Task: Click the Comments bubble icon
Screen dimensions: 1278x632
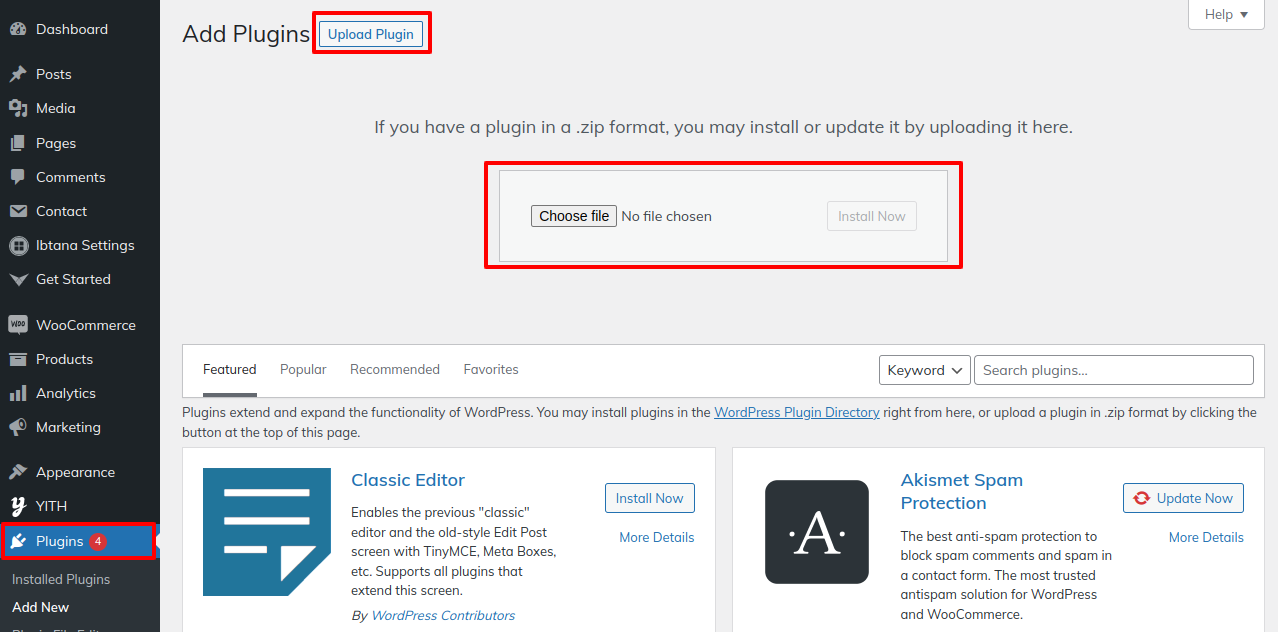Action: 18,177
